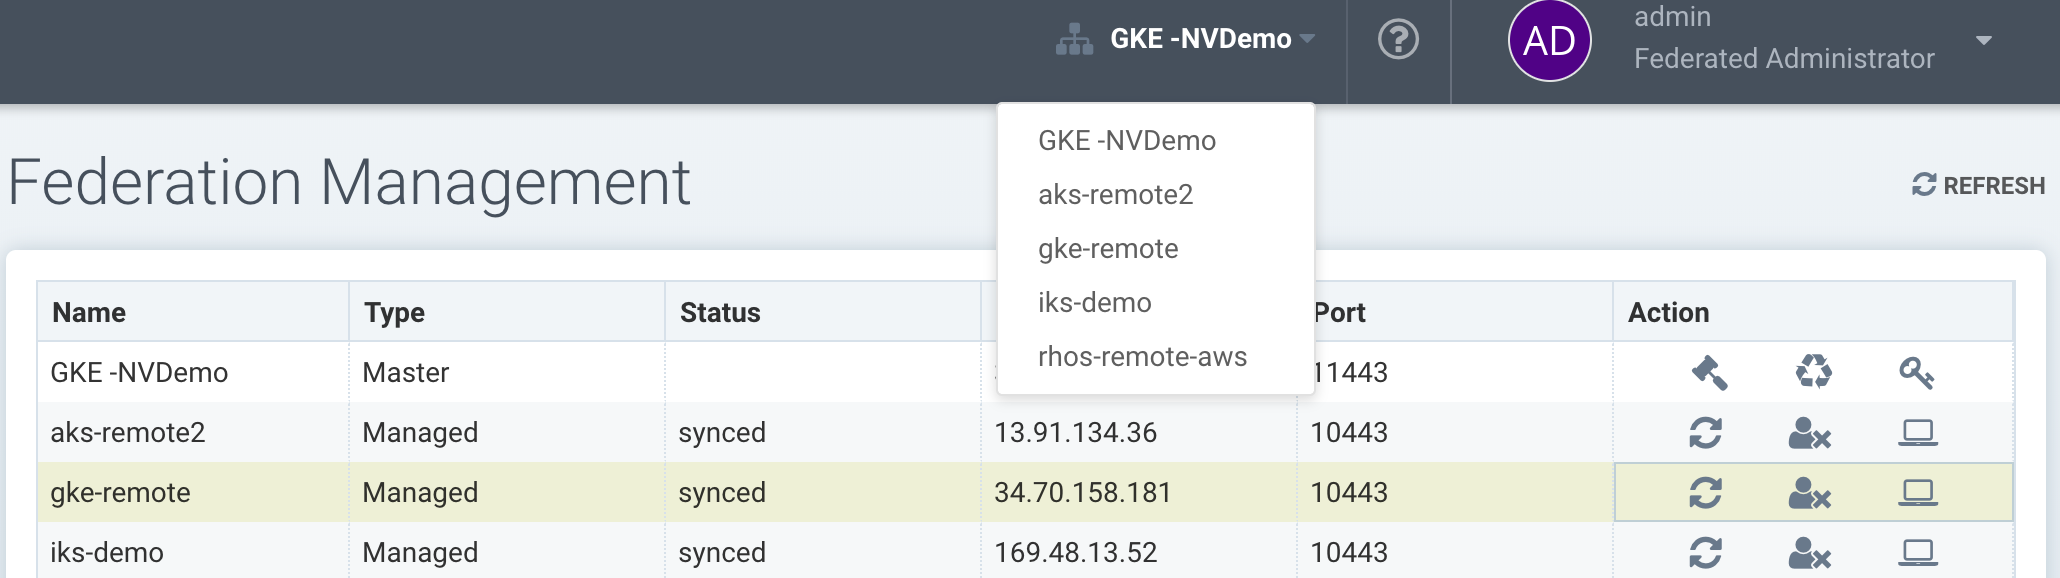Click the Name column header
This screenshot has height=578, width=2060.
89,313
